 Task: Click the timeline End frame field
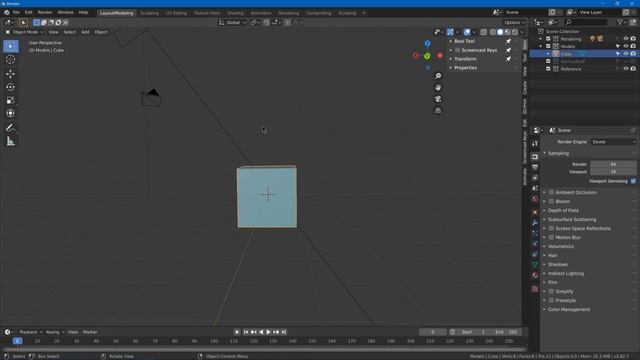point(507,332)
